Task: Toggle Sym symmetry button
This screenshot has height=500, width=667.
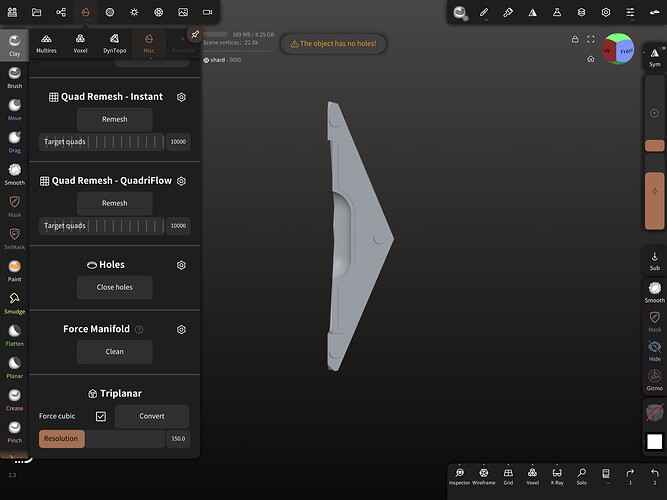Action: pyautogui.click(x=655, y=57)
